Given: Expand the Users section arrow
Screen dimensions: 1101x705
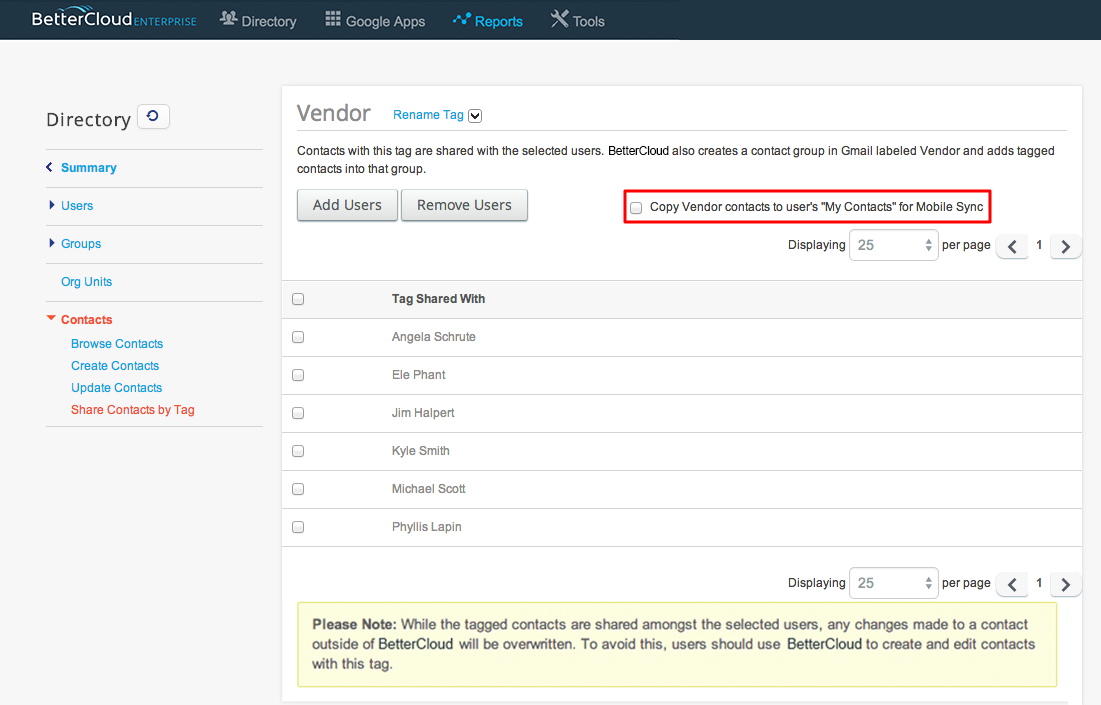Looking at the screenshot, I should (51, 205).
